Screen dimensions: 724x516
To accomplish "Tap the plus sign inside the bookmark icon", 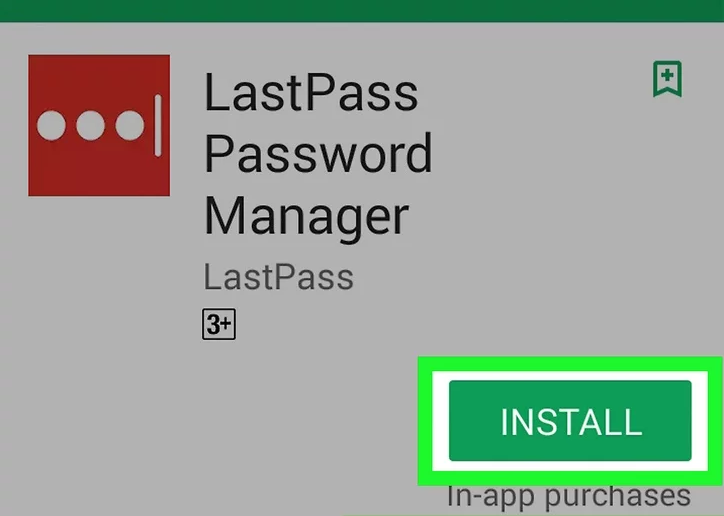I will [x=667, y=74].
